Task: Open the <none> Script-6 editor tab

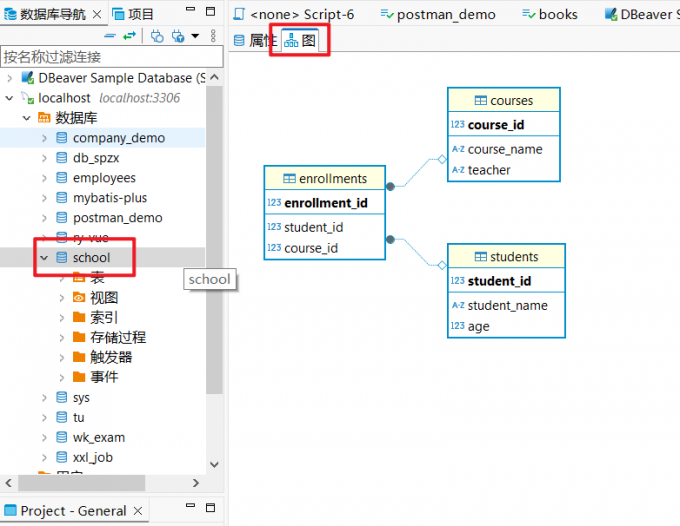Action: [294, 14]
